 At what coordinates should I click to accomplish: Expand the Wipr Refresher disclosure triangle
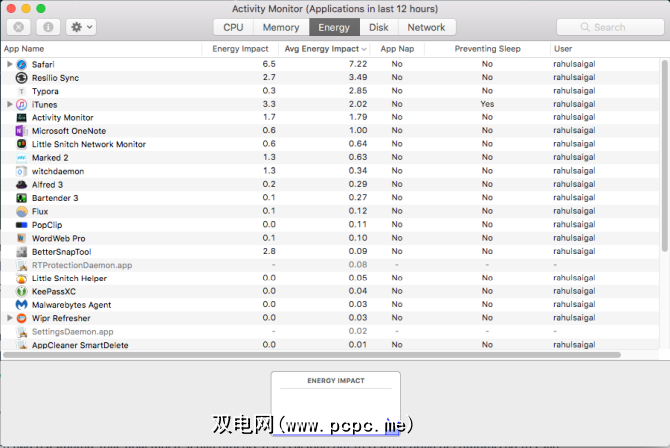point(9,318)
